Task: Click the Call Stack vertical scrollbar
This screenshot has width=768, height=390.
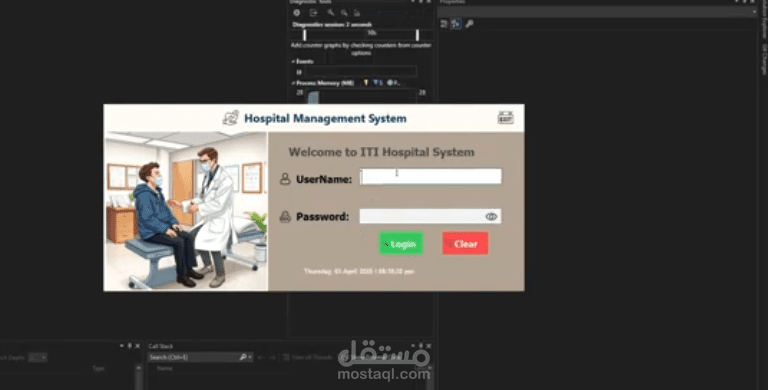Action: 429,377
